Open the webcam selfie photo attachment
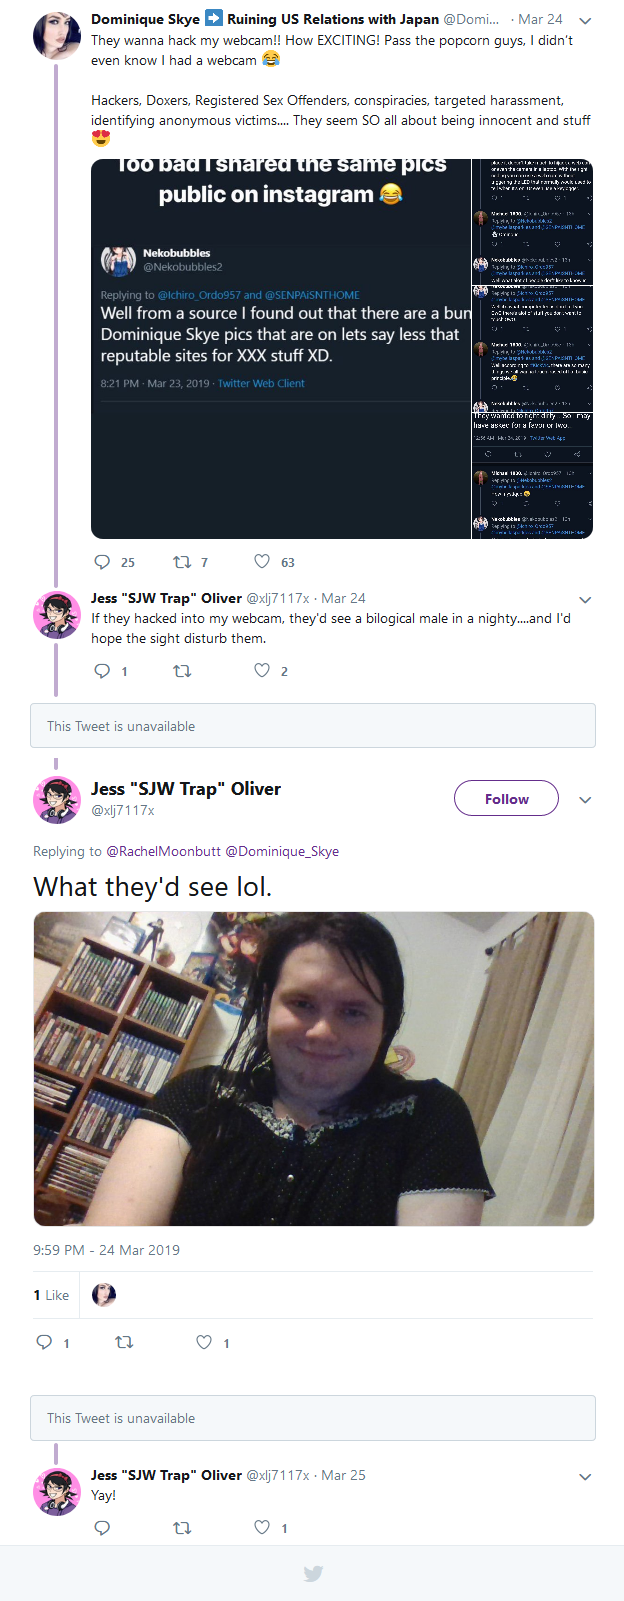The height and width of the screenshot is (1601, 624). tap(314, 1068)
